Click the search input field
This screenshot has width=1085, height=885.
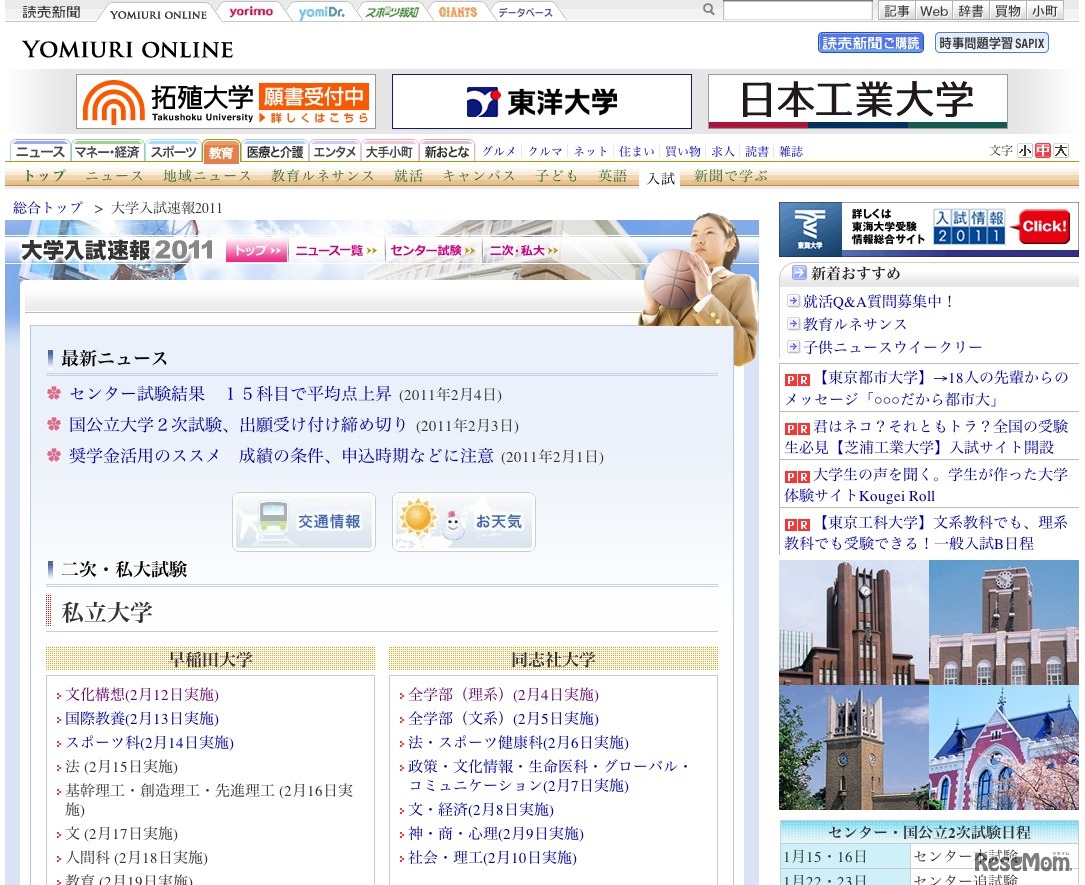click(797, 10)
